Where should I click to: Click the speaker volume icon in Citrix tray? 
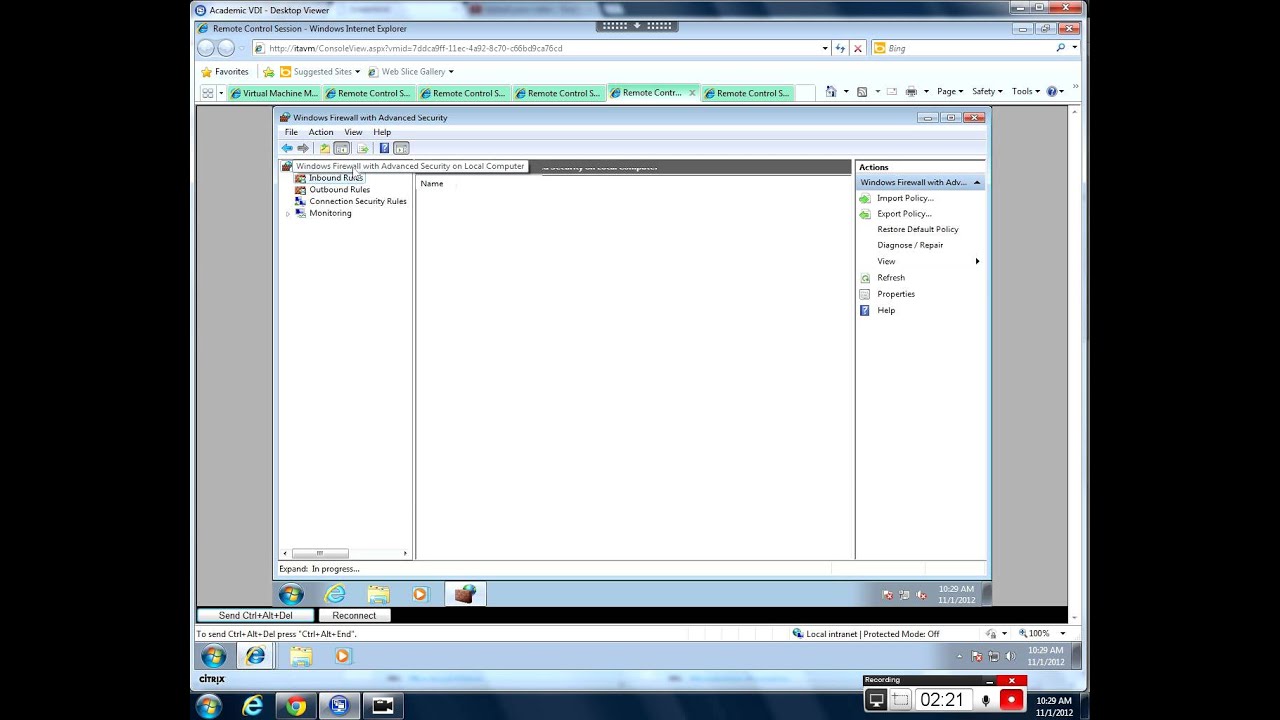tap(1010, 656)
